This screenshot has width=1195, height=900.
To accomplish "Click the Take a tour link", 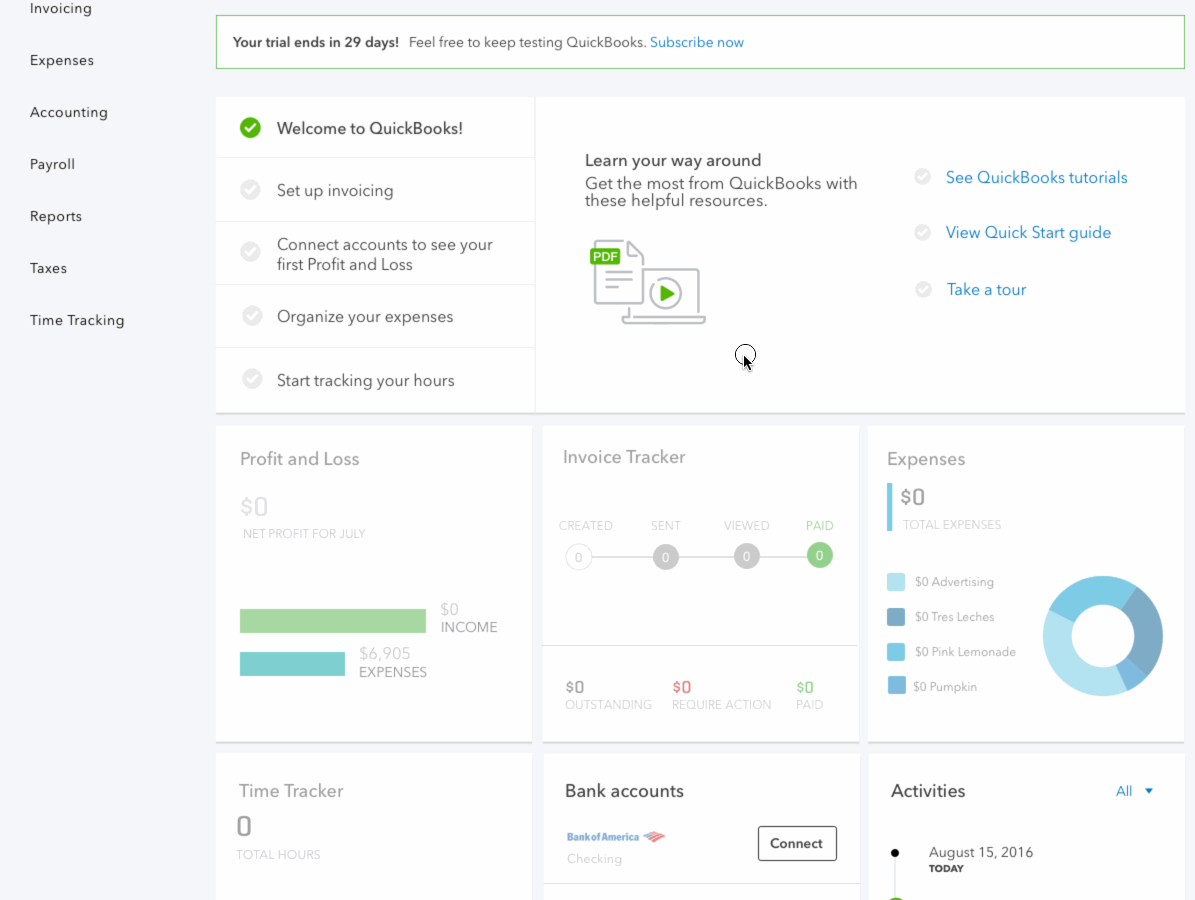I will [986, 290].
